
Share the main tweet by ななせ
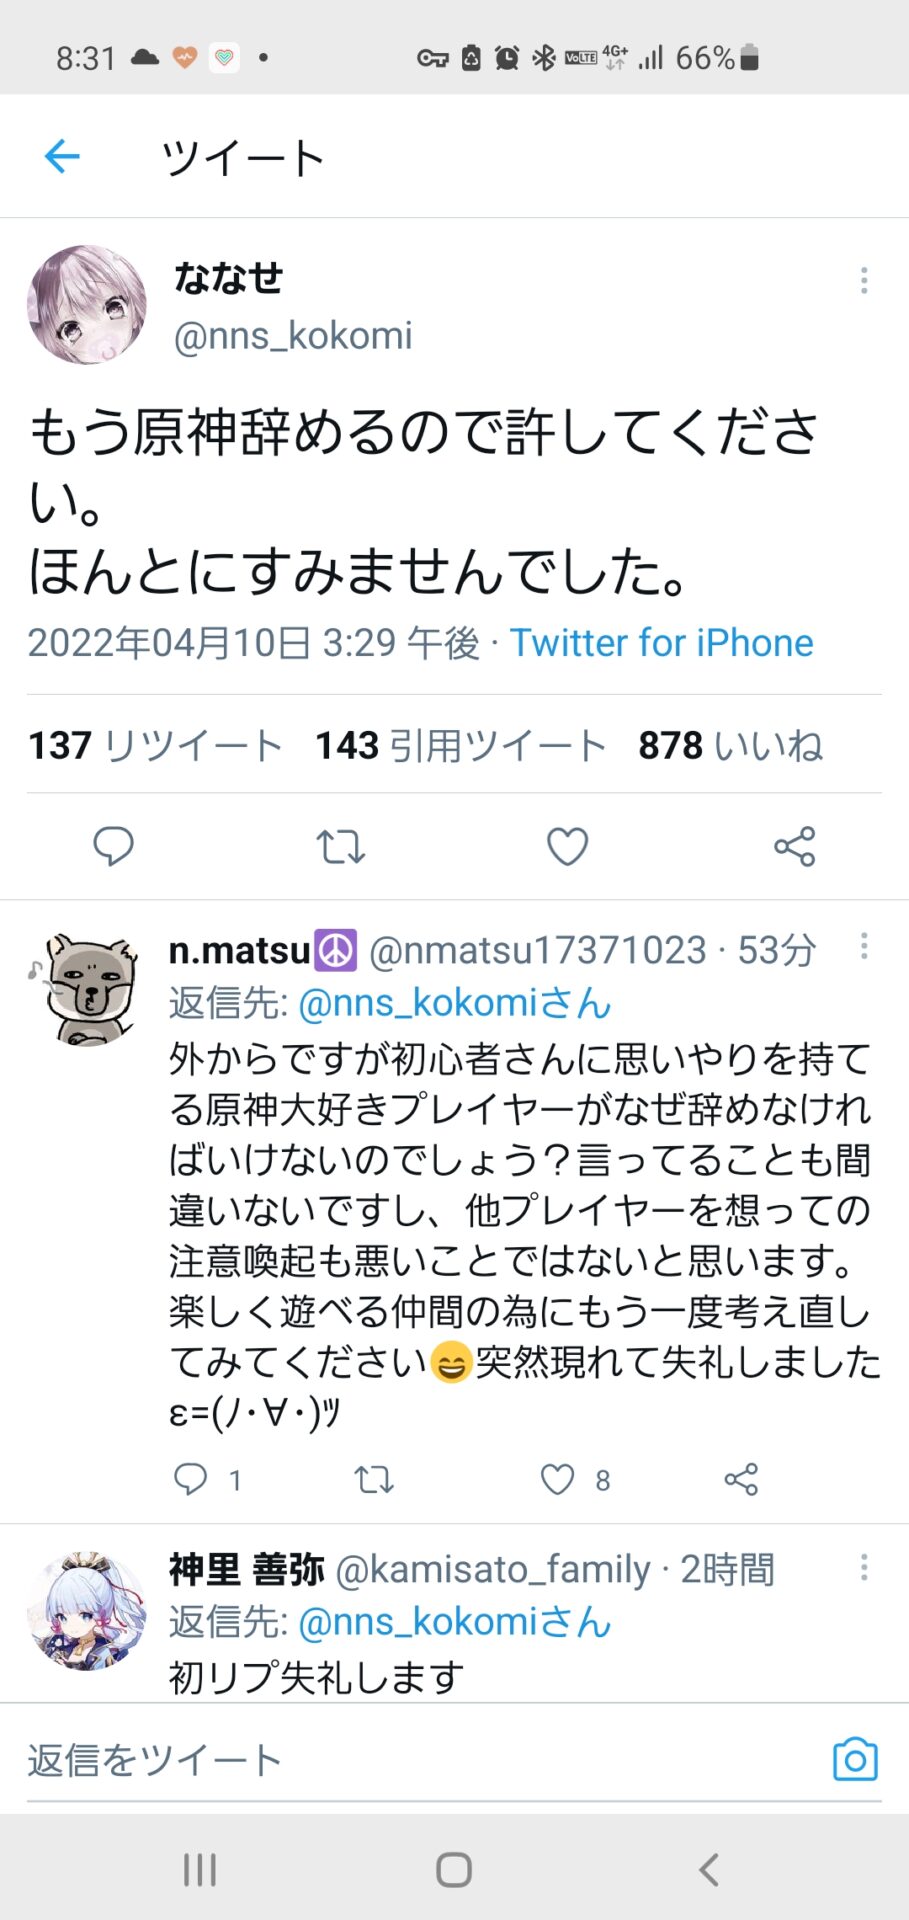point(794,847)
